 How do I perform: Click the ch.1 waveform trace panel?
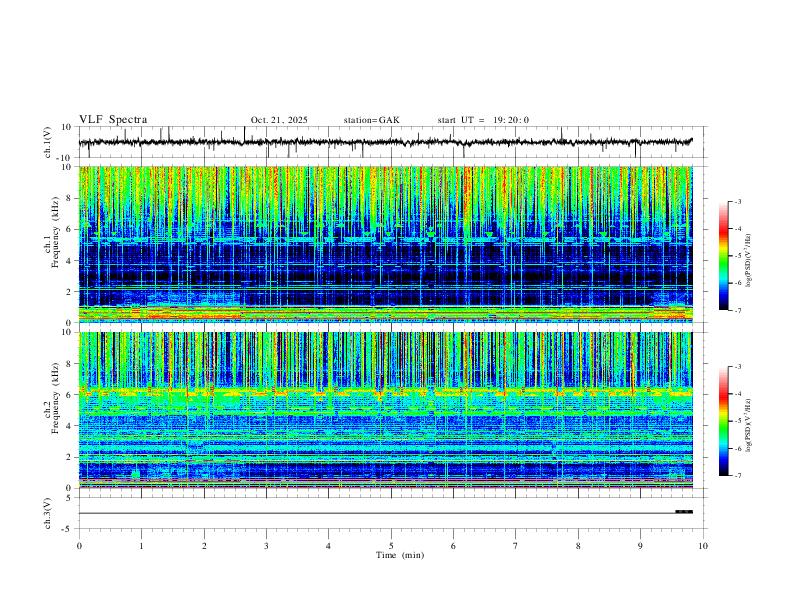tap(393, 142)
